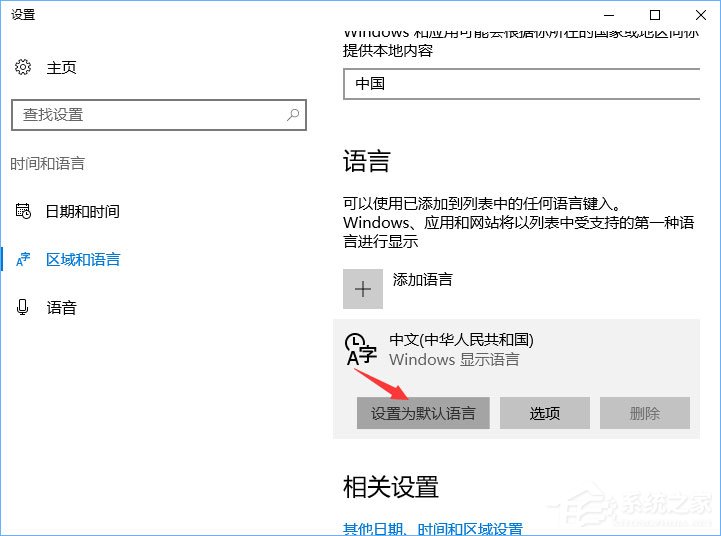Maximize the 设置 window

tap(655, 15)
